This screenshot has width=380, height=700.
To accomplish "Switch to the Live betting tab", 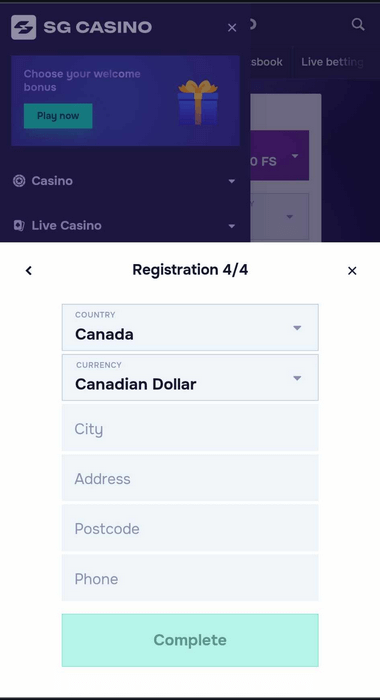I will tap(331, 62).
